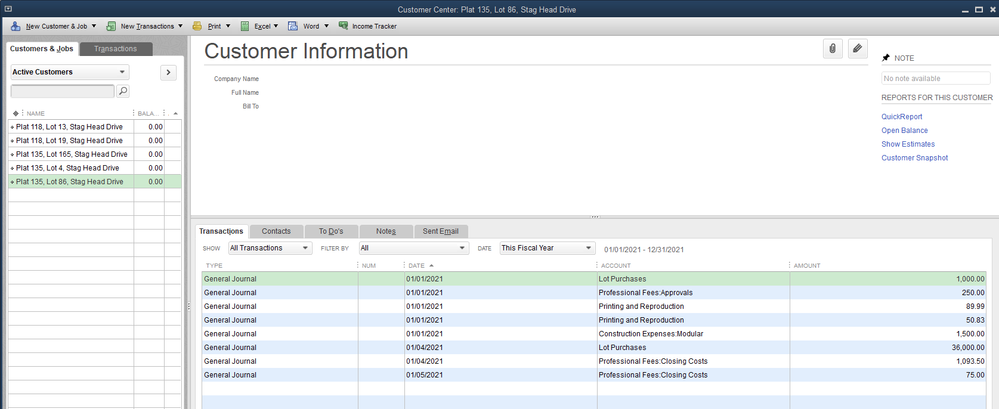999x409 pixels.
Task: Click the New Transactions icon
Action: tap(111, 26)
